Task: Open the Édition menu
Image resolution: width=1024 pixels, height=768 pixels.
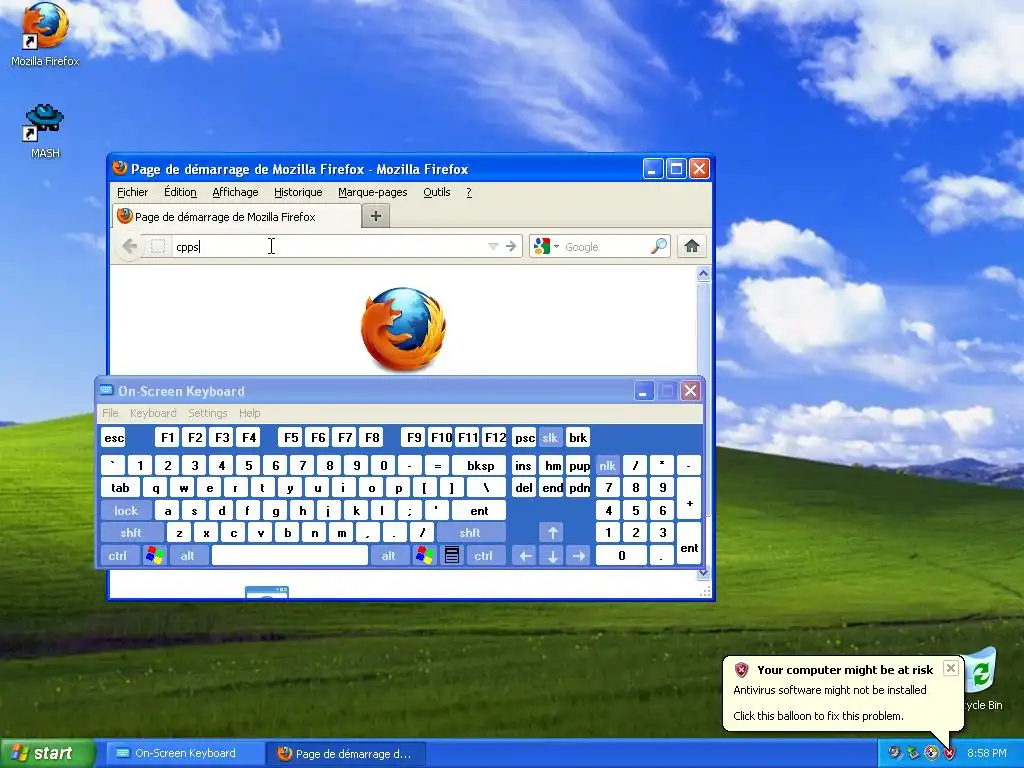Action: (x=180, y=192)
